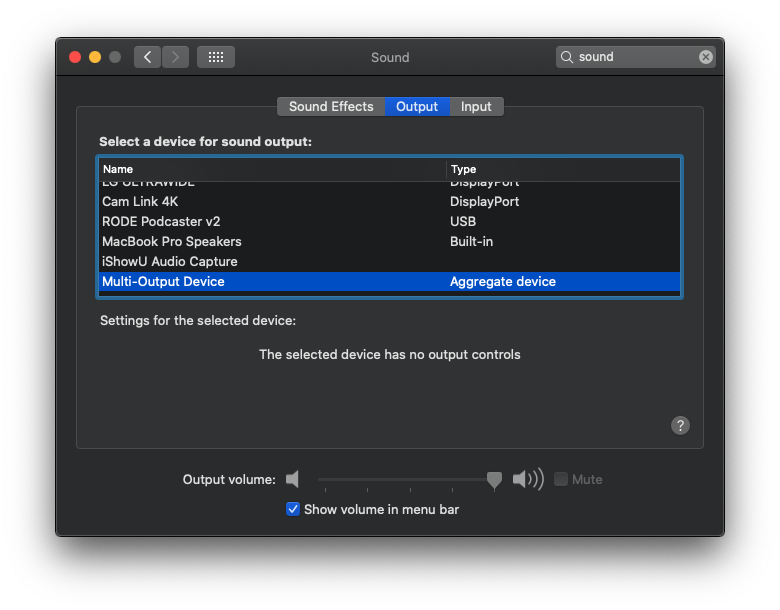The height and width of the screenshot is (610, 780).
Task: Sort devices by Type column header
Action: click(563, 169)
